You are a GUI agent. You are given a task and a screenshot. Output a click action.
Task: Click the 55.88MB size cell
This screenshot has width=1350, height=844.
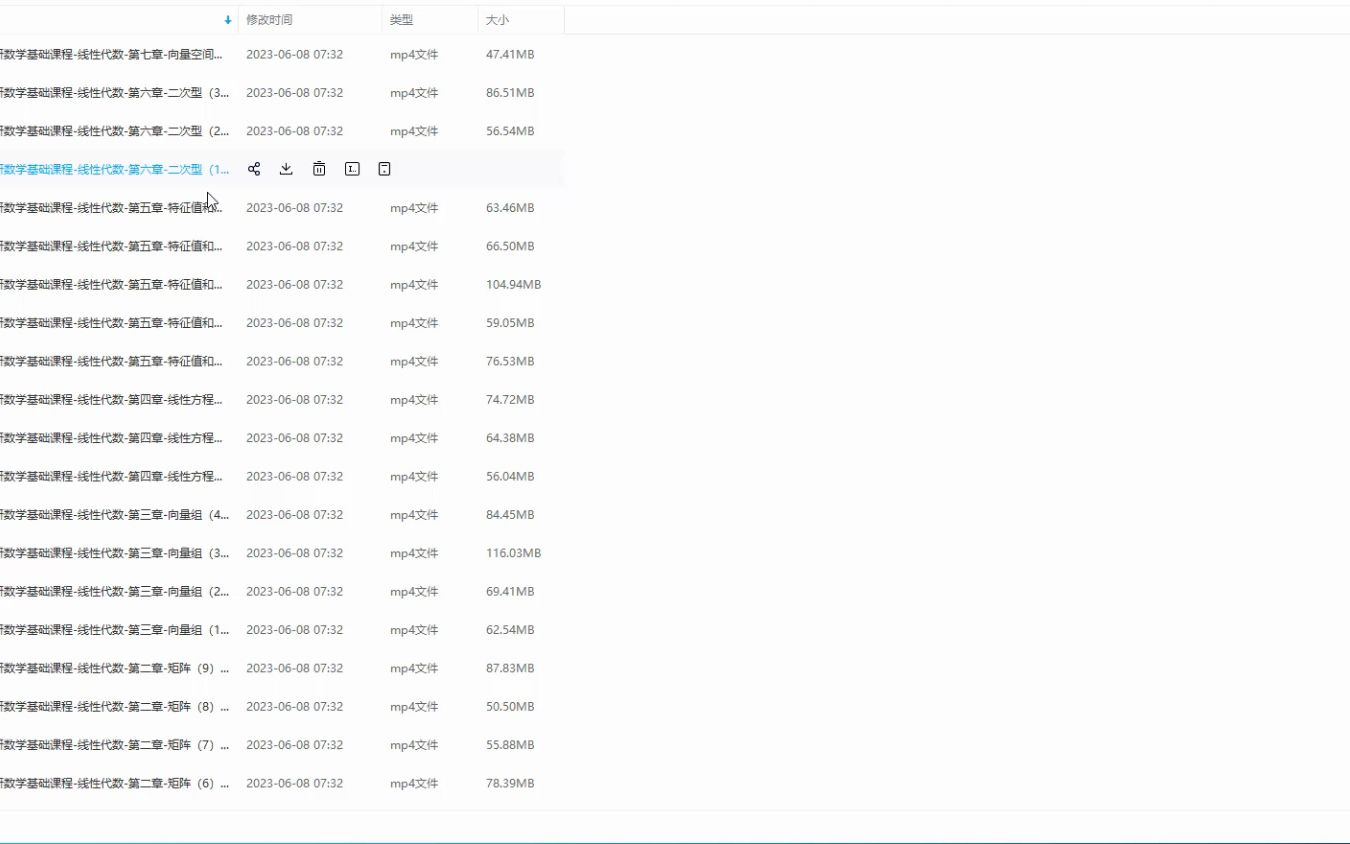click(x=510, y=745)
